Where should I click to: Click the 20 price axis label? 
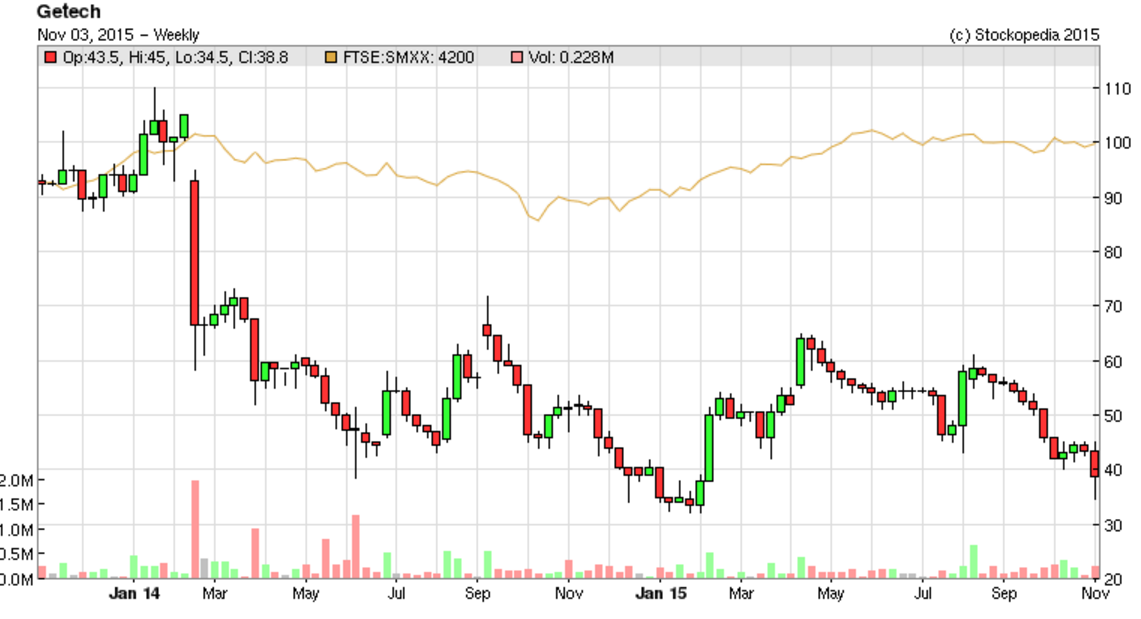coord(1112,580)
